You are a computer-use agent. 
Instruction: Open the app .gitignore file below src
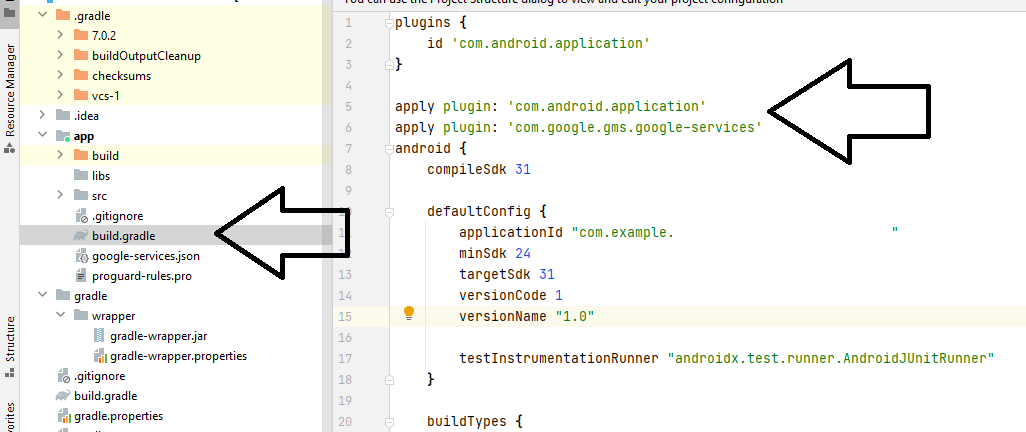coord(109,215)
